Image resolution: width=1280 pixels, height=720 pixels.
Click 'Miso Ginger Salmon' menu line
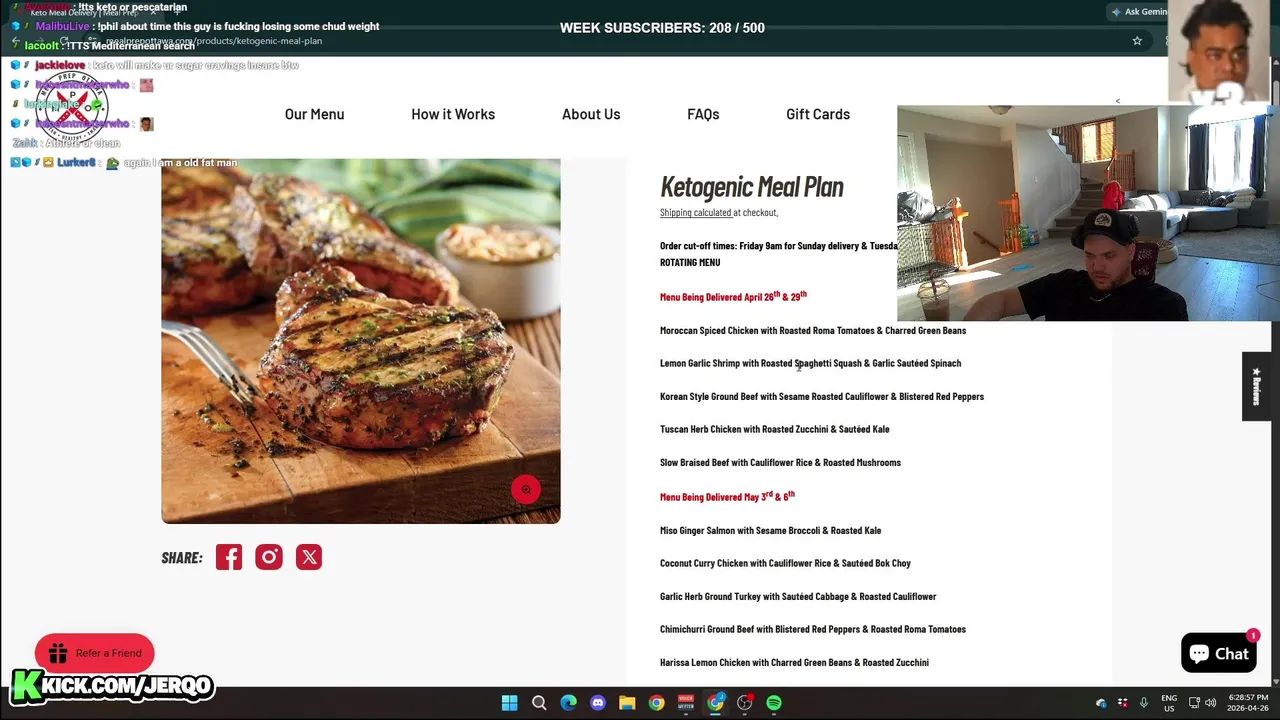pos(770,530)
